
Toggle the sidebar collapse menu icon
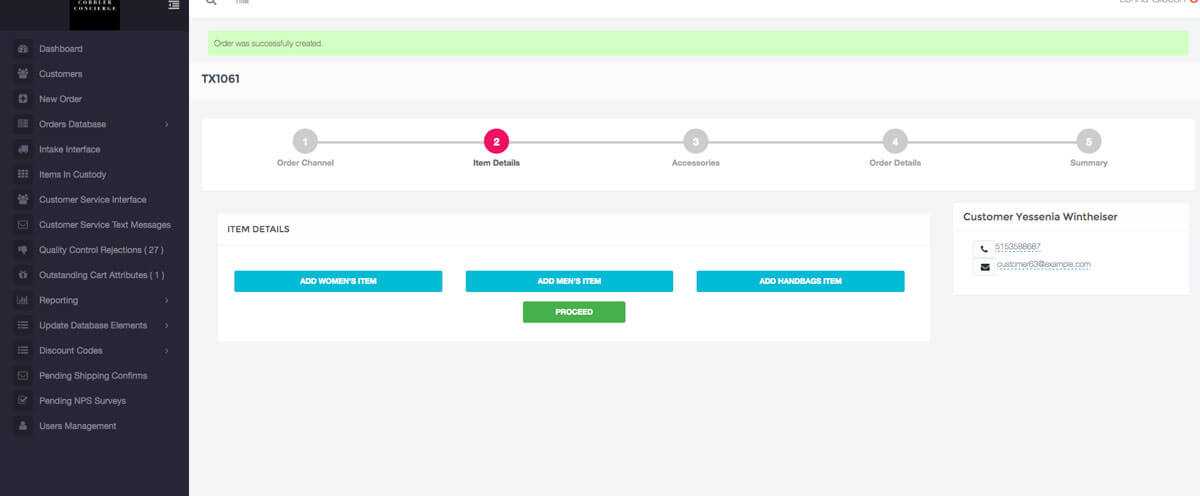tap(173, 7)
